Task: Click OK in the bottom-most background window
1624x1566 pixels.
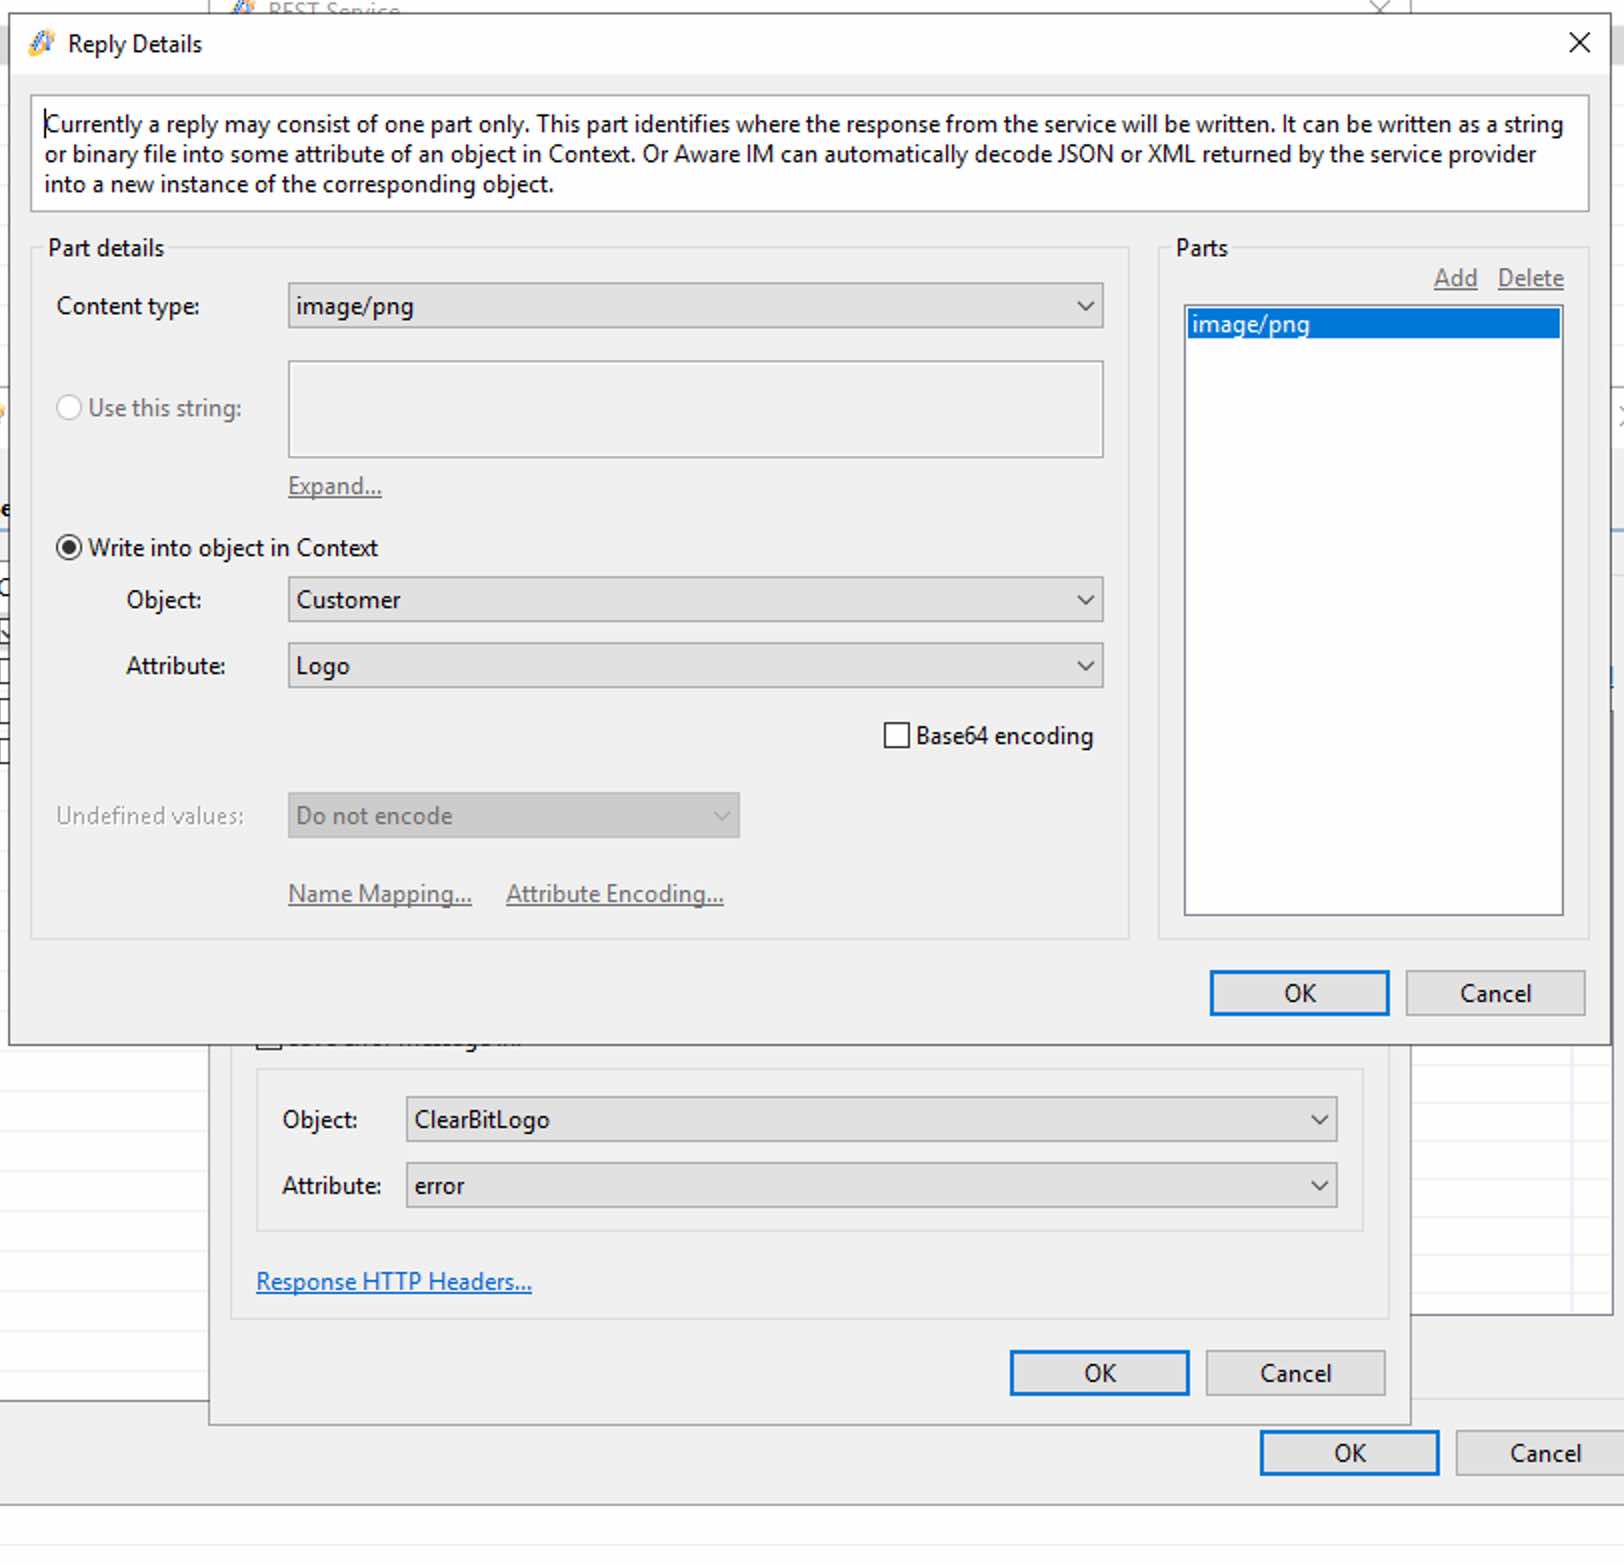Action: tap(1349, 1453)
